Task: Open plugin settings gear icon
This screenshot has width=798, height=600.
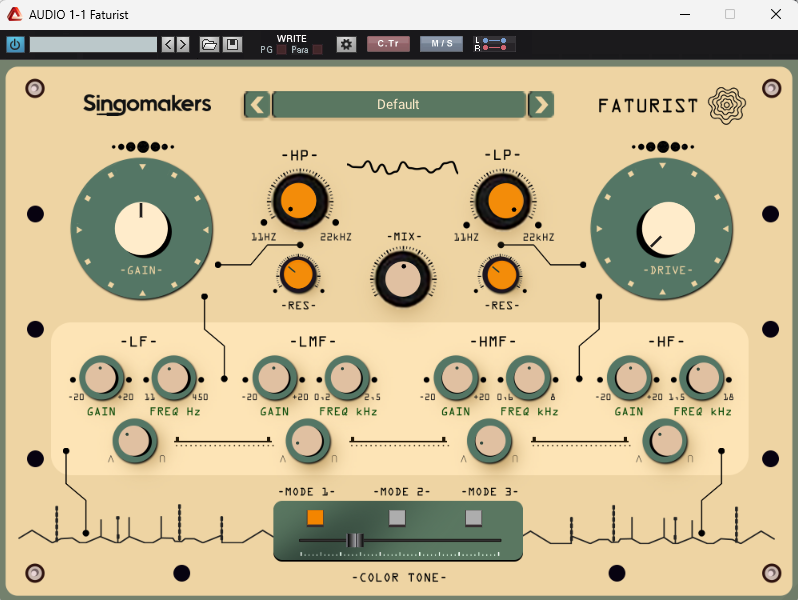Action: [x=346, y=45]
